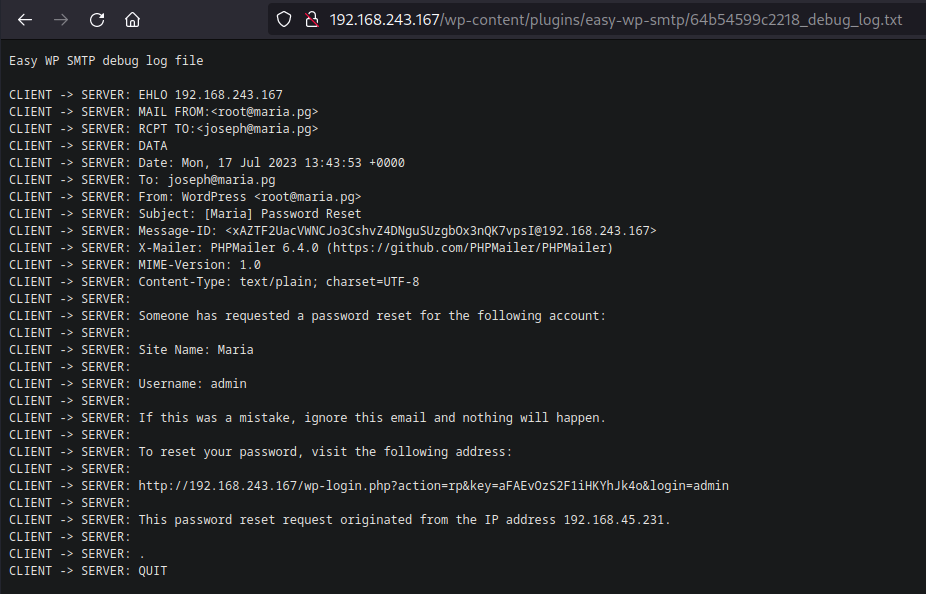Click the forward navigation arrow
The width and height of the screenshot is (926, 594).
click(61, 19)
